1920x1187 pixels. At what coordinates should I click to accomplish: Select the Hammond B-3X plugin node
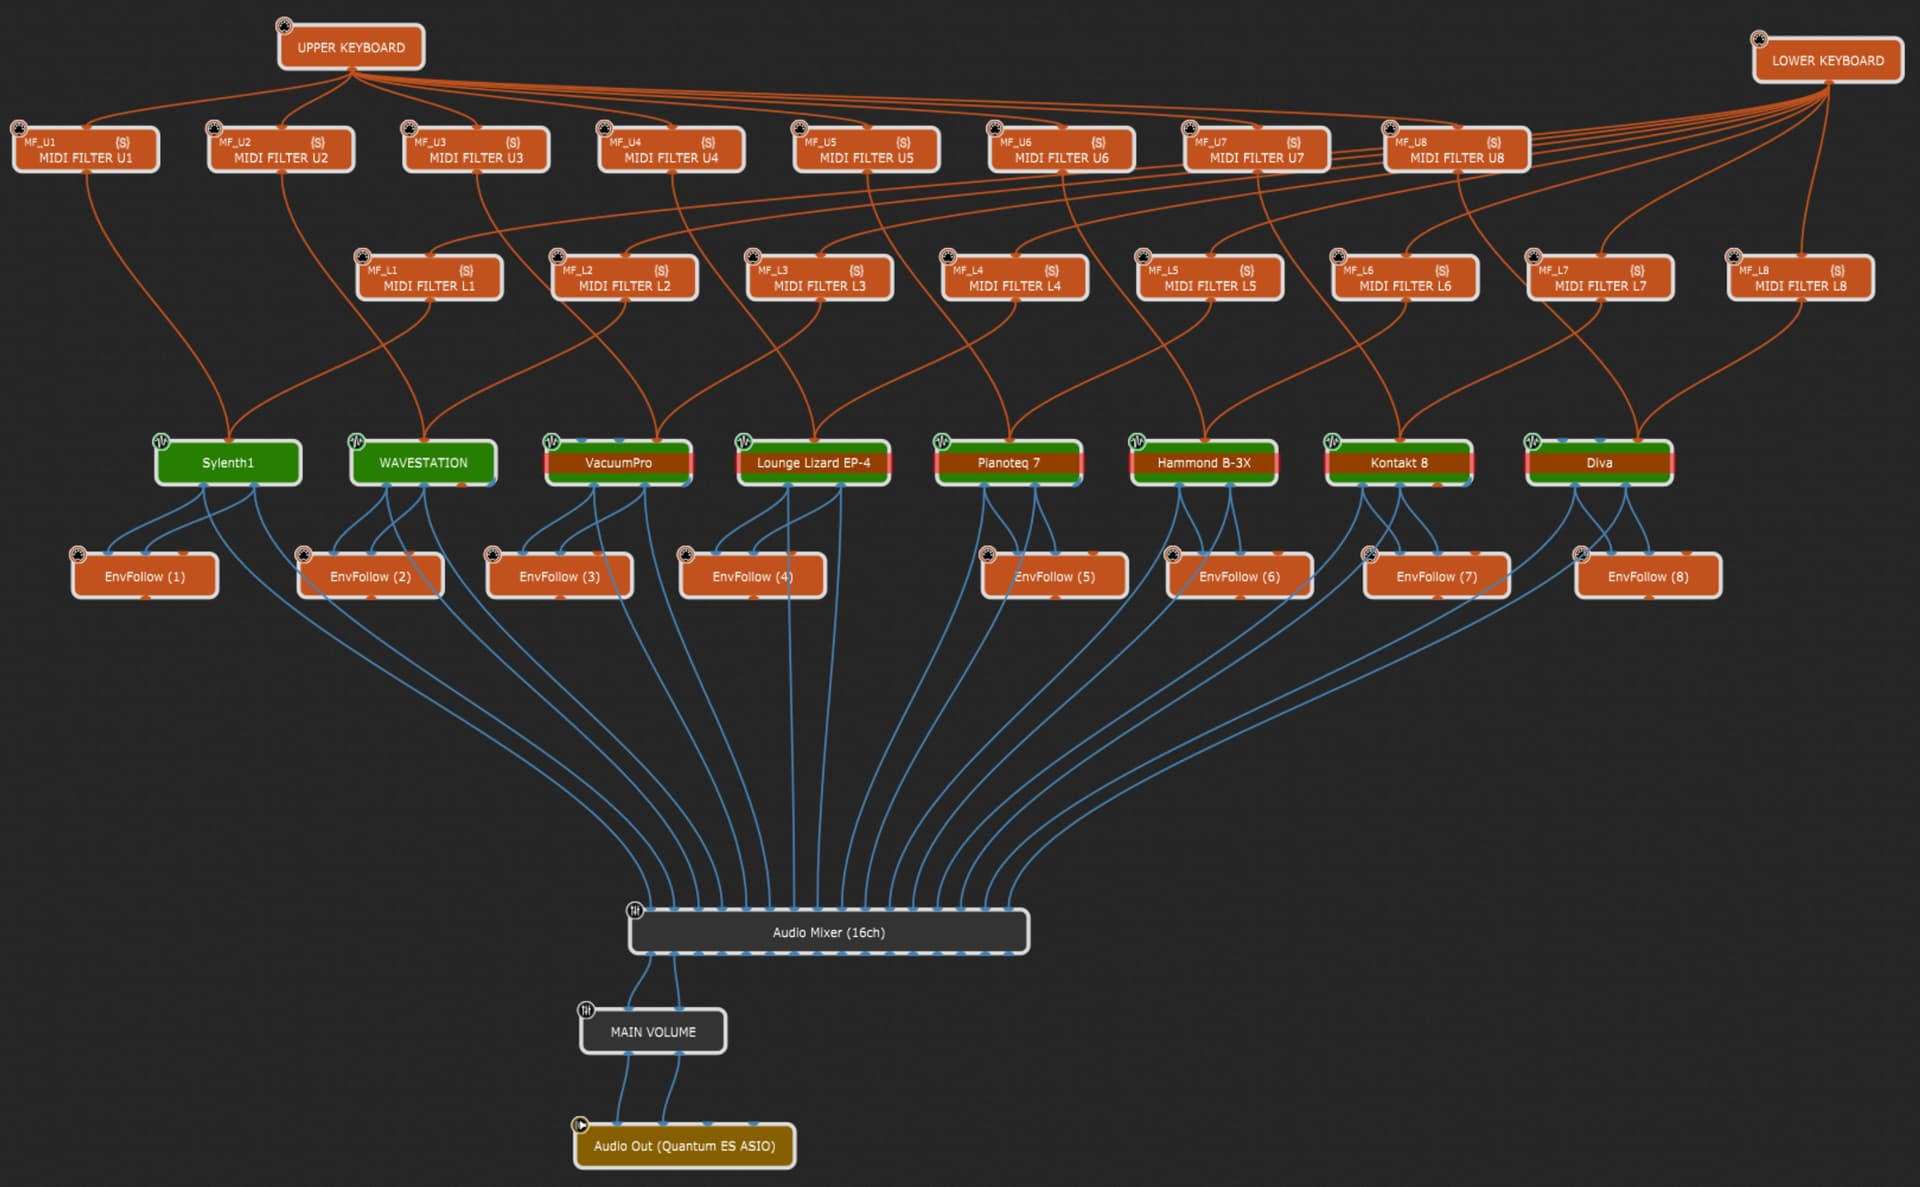pos(1204,463)
